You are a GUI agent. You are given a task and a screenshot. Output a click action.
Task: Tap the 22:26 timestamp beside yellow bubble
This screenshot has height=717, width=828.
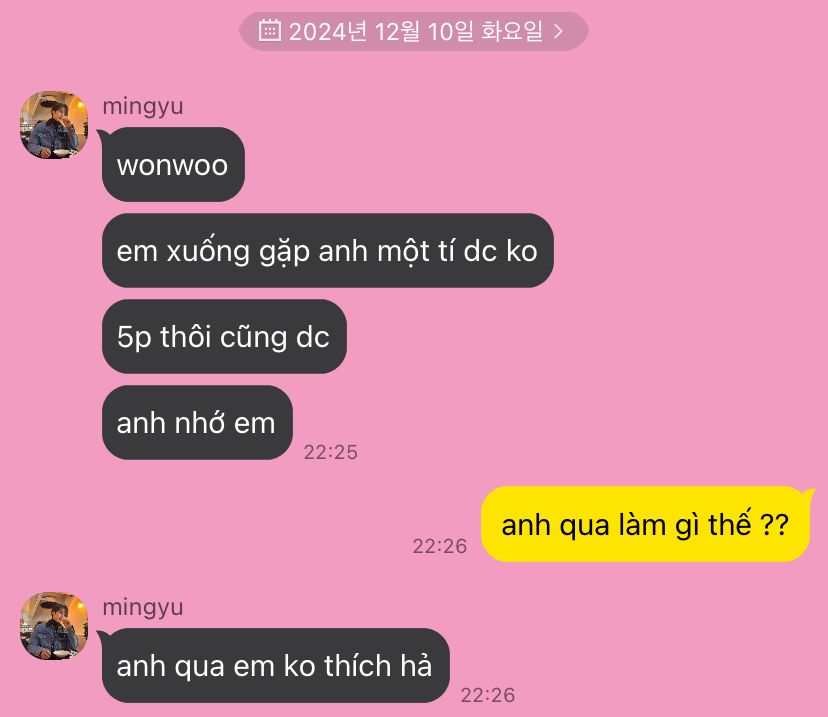pyautogui.click(x=440, y=546)
